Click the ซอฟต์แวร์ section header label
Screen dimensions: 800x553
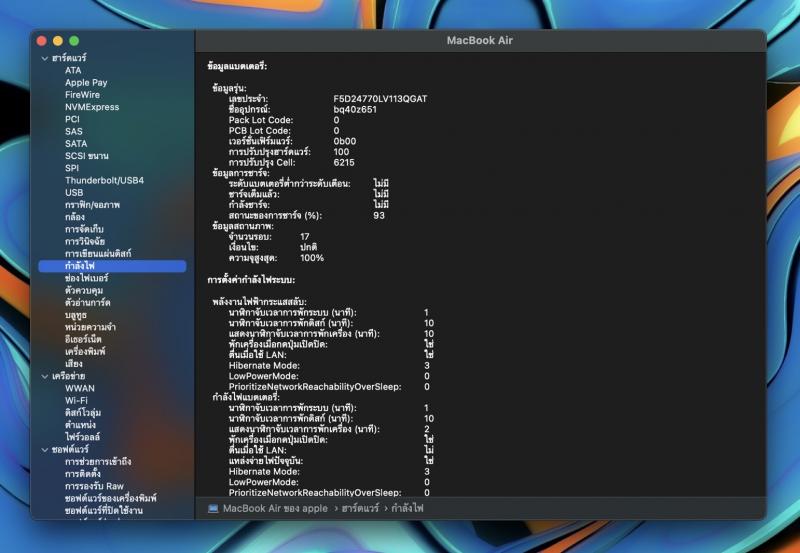click(x=70, y=450)
